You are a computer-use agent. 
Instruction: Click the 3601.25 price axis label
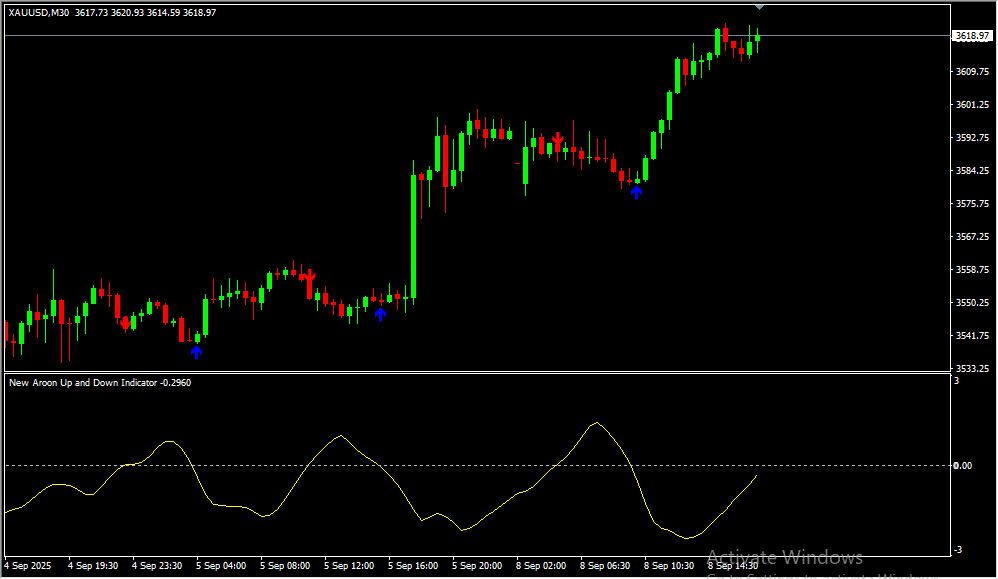(x=972, y=105)
